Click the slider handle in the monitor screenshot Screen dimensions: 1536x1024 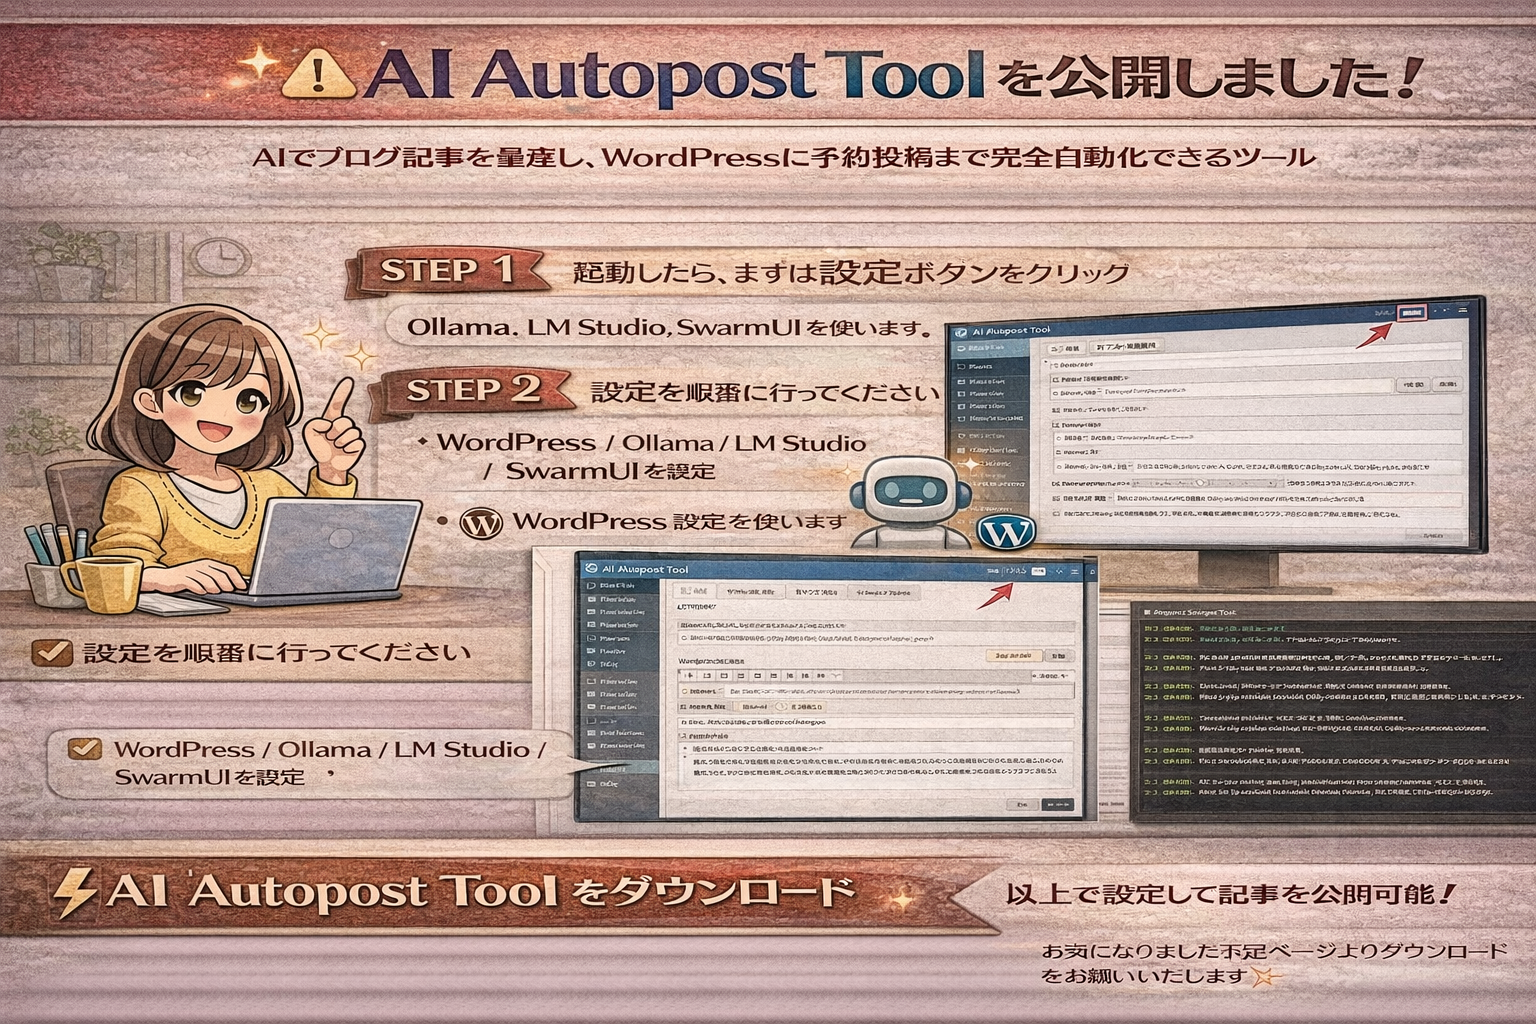coord(1199,485)
